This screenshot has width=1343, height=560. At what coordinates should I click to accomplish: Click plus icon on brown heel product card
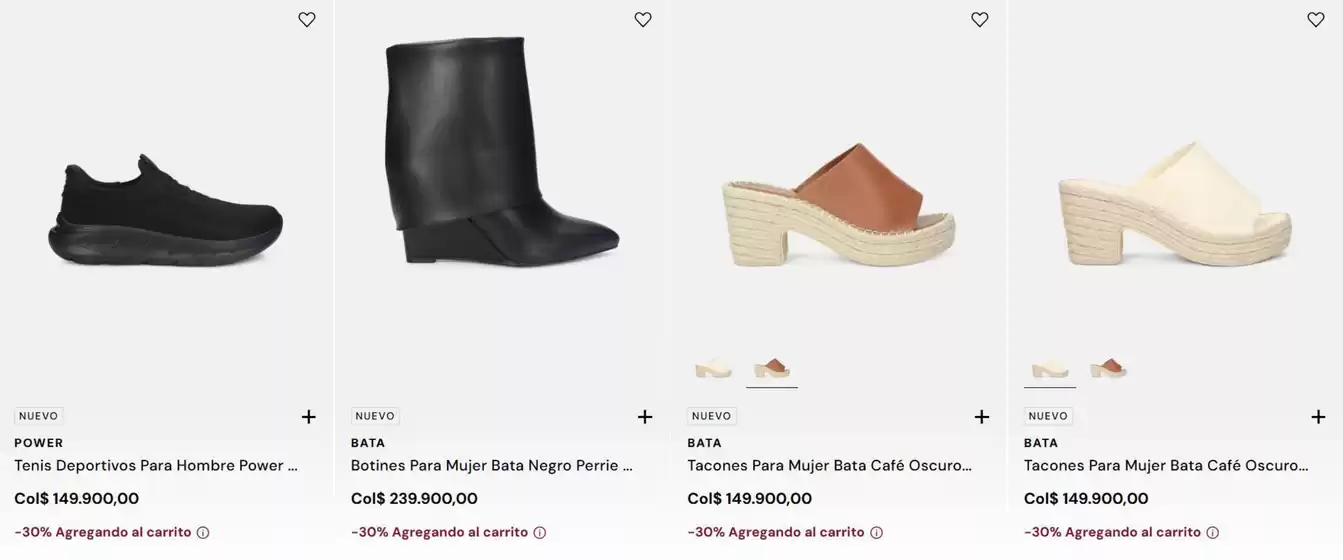tap(982, 417)
